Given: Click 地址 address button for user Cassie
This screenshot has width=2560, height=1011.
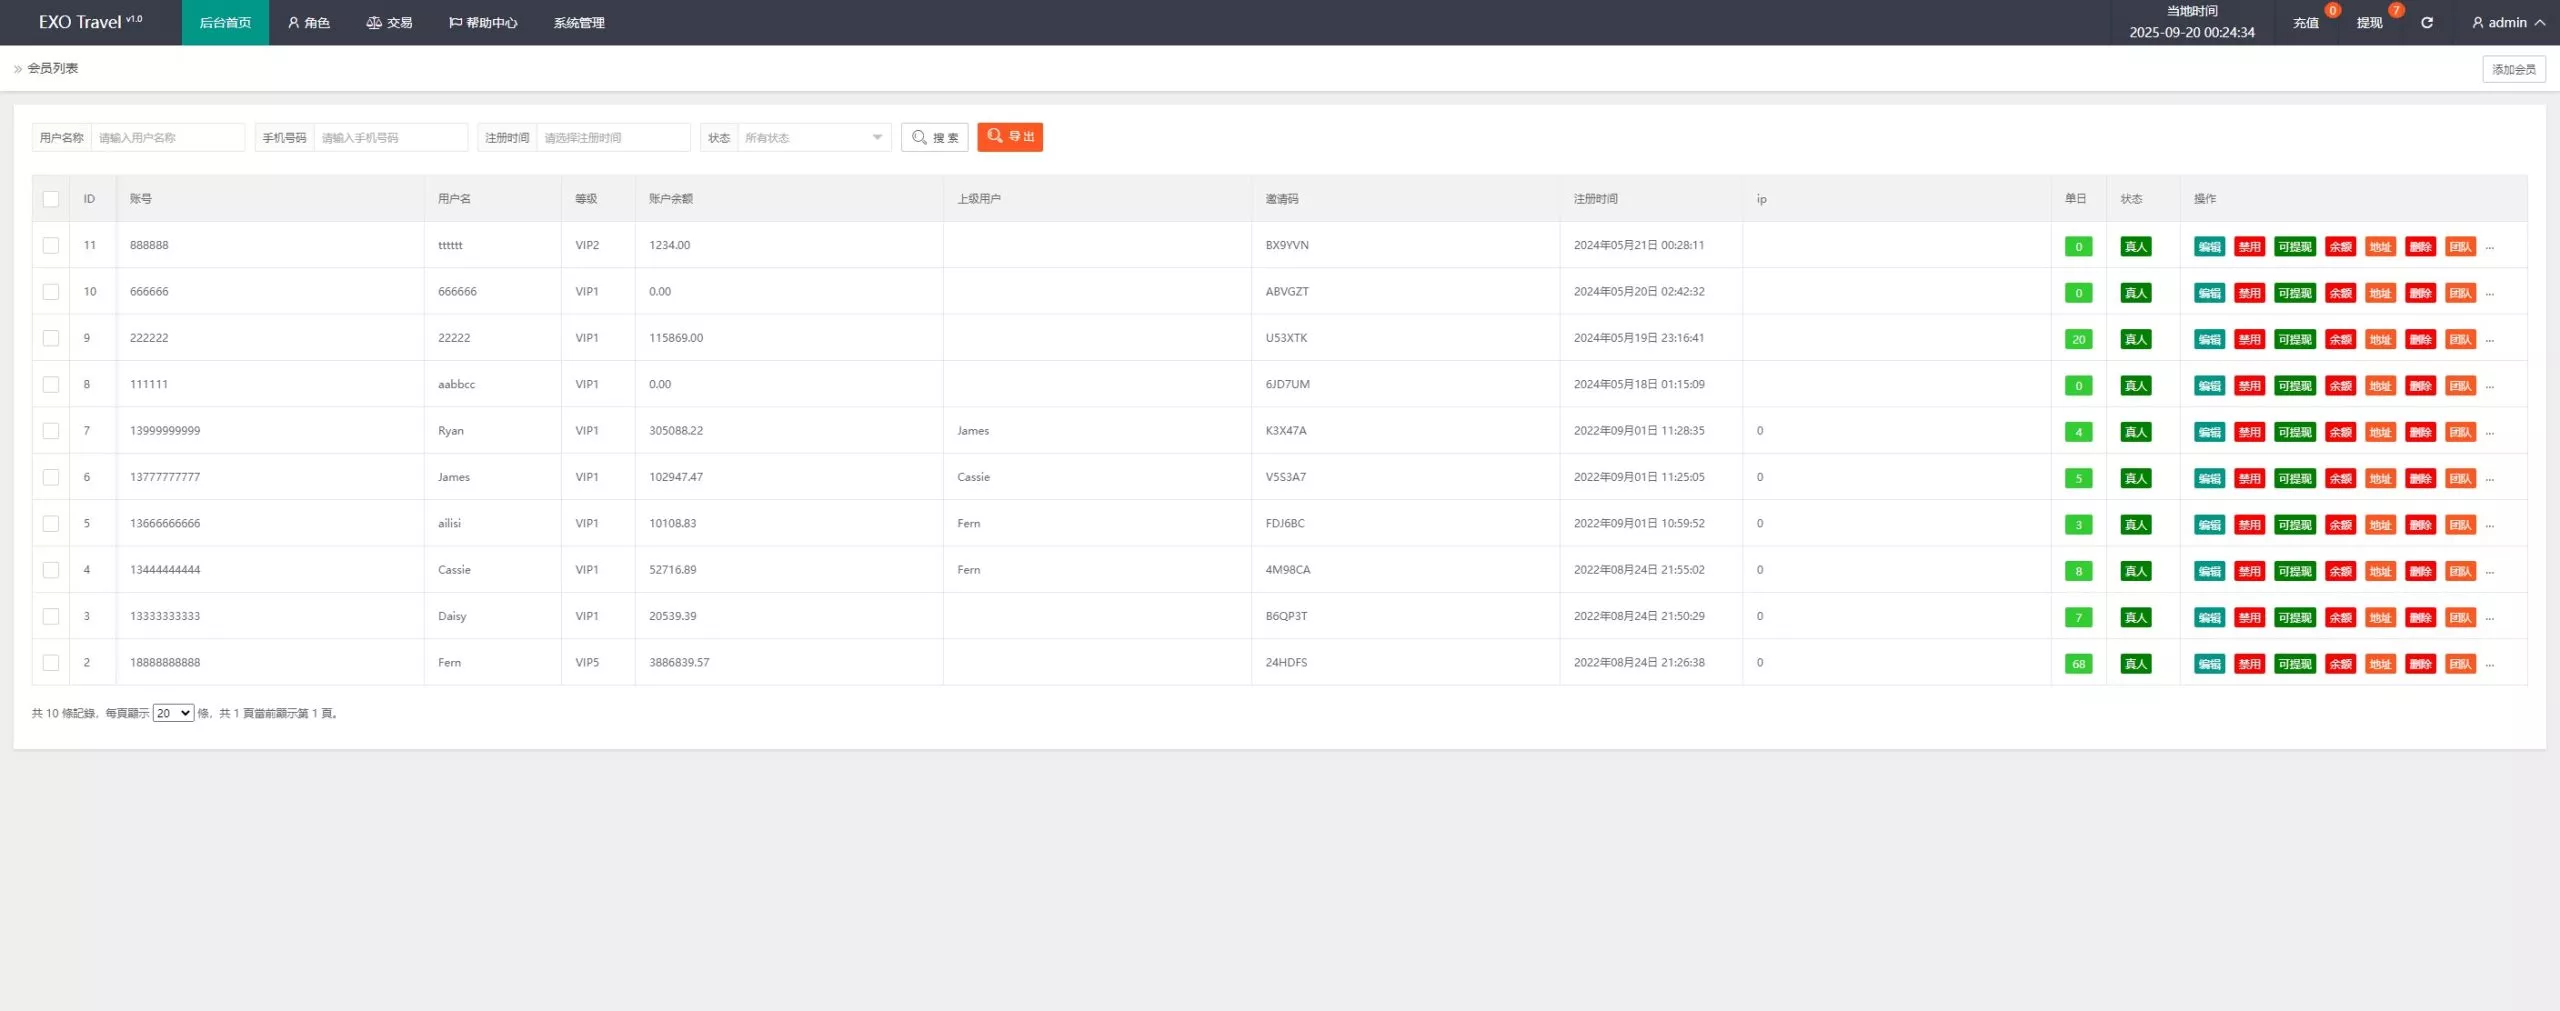Looking at the screenshot, I should pyautogui.click(x=2380, y=571).
